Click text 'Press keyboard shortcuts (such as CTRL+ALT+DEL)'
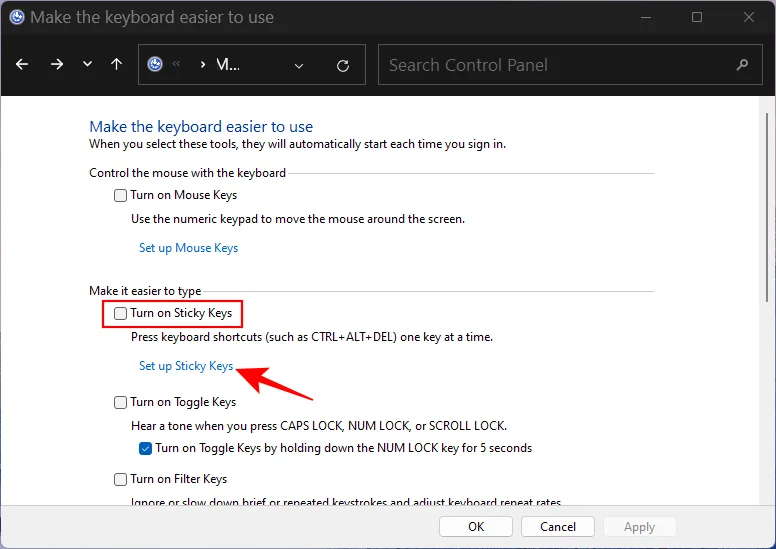The image size is (776, 549). (264, 337)
